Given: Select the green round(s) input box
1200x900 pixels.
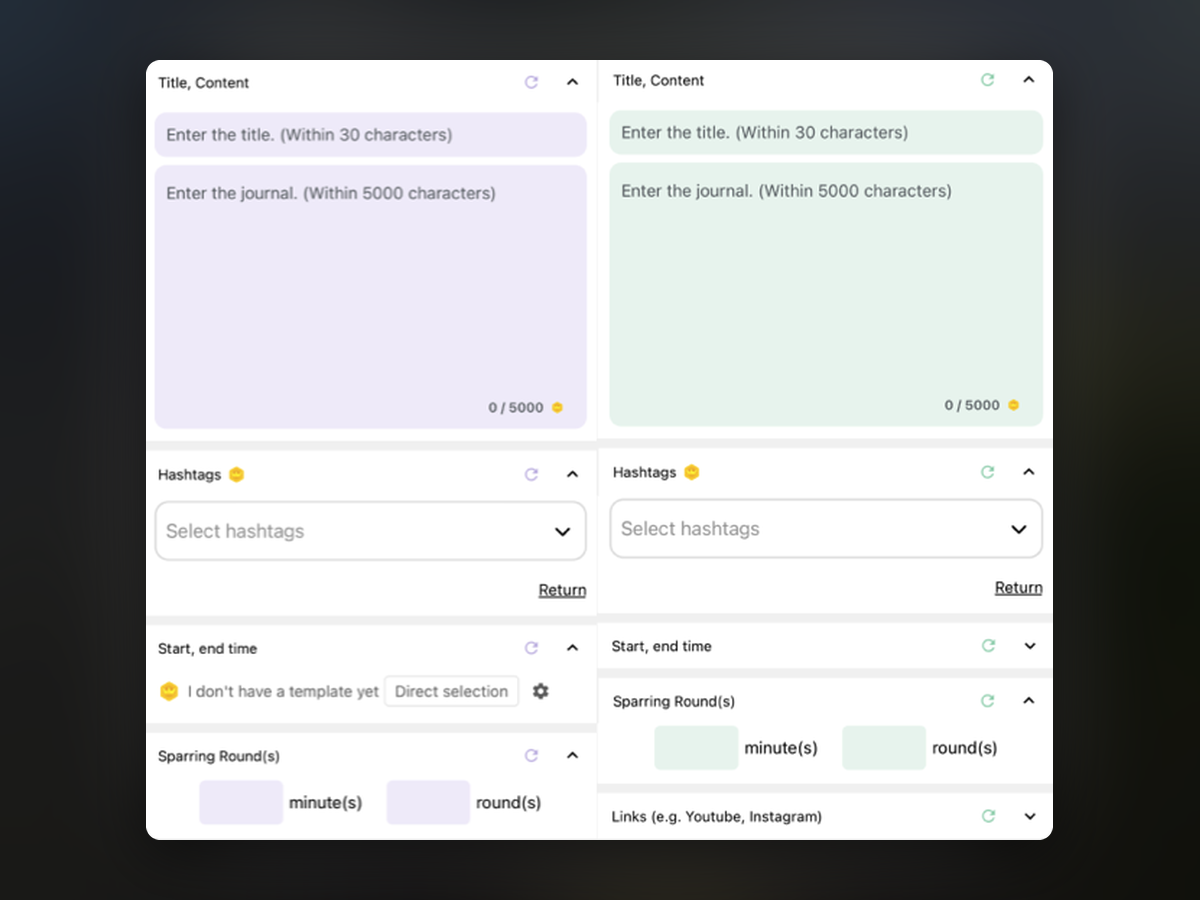Looking at the screenshot, I should click(x=884, y=748).
